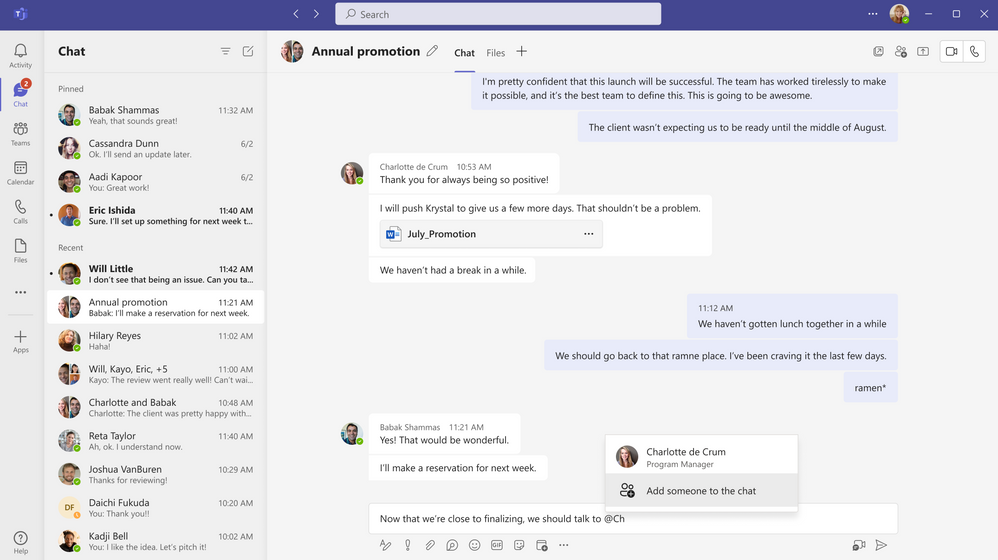Screen dimensions: 998x560
Task: Open the July_Promotion Word document
Action: 441,234
